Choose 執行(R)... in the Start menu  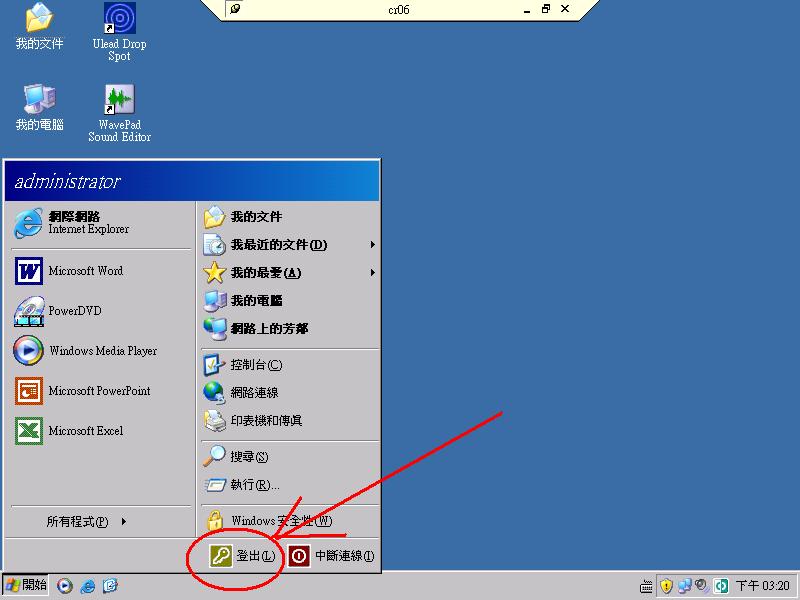click(x=290, y=484)
